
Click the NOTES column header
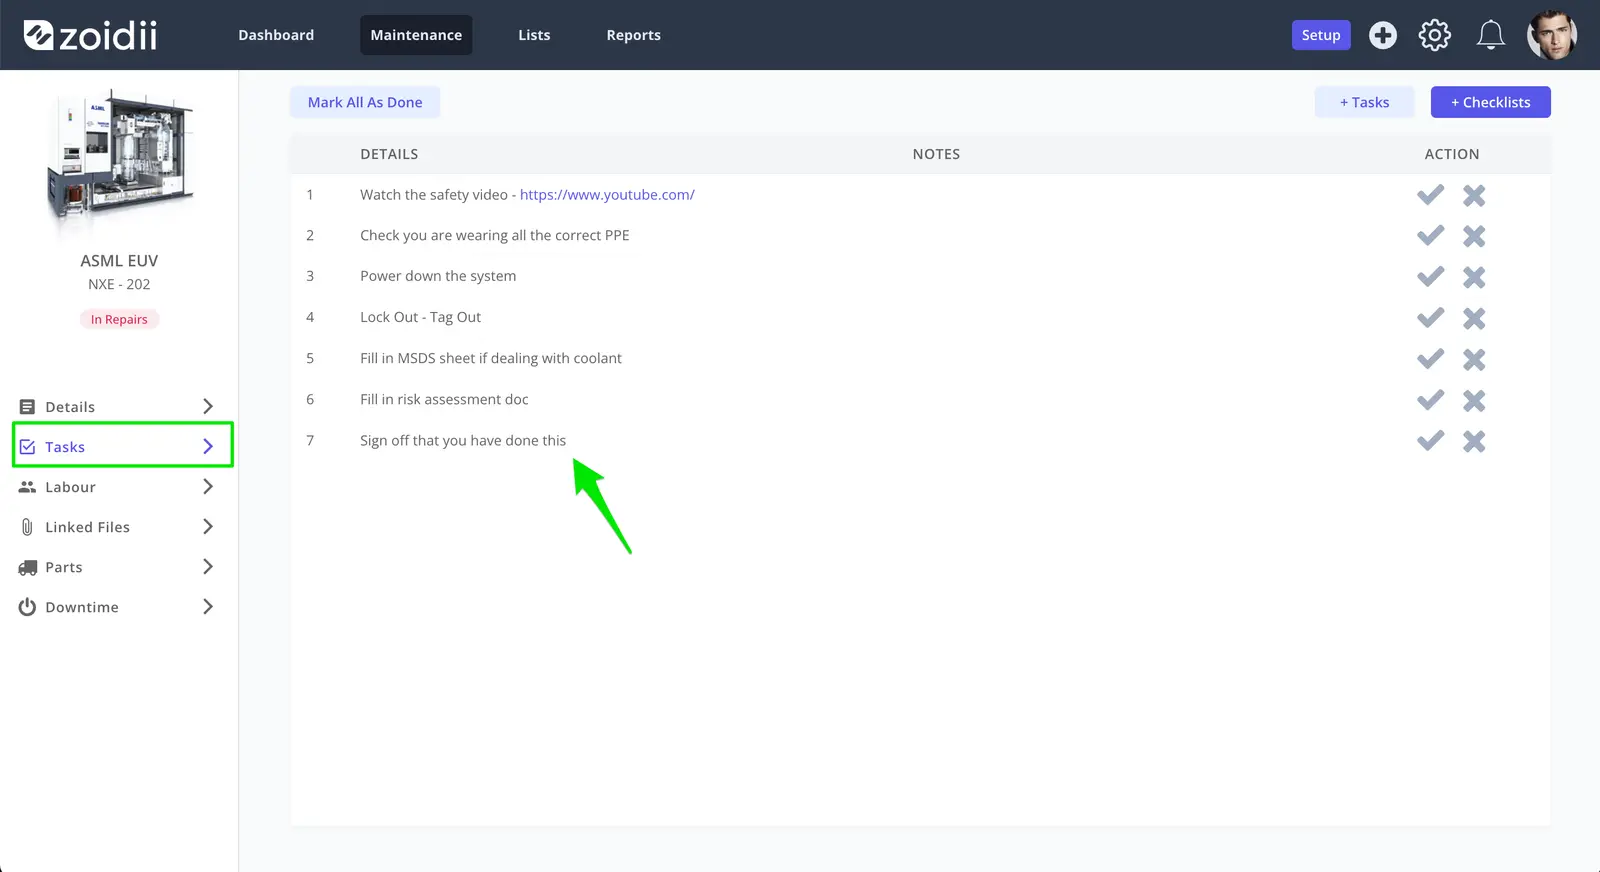tap(936, 154)
